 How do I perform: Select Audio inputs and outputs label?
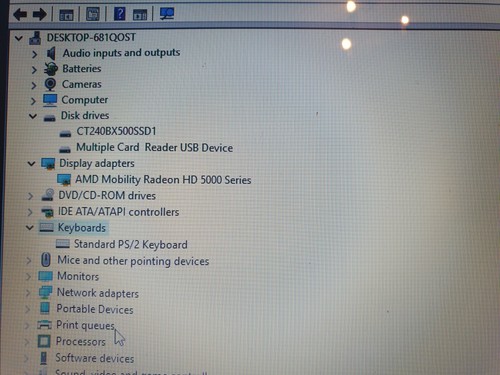point(121,53)
